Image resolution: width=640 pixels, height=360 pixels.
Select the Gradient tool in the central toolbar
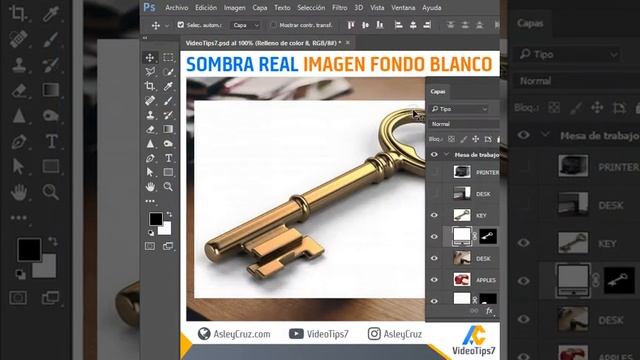[x=168, y=129]
